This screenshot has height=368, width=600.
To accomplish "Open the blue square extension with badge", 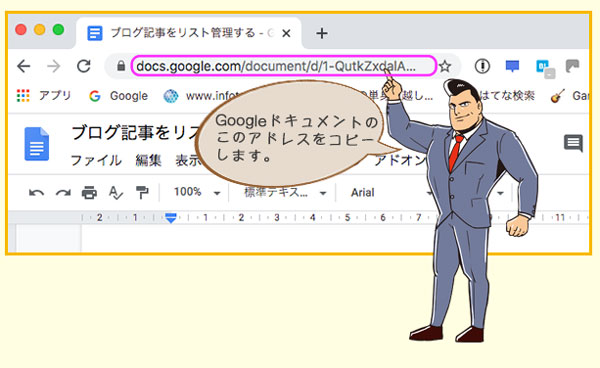I will (545, 68).
